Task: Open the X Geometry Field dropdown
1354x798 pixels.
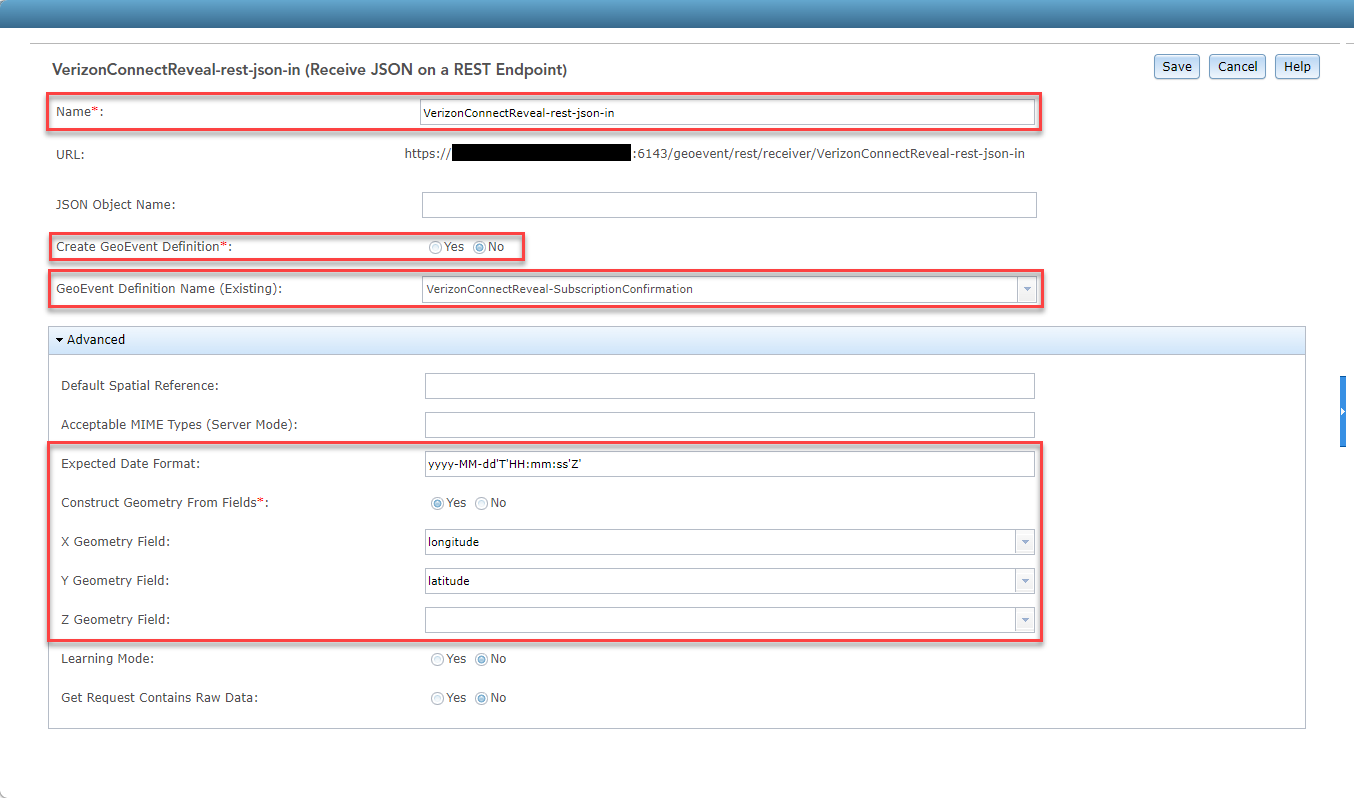Action: tap(1023, 541)
